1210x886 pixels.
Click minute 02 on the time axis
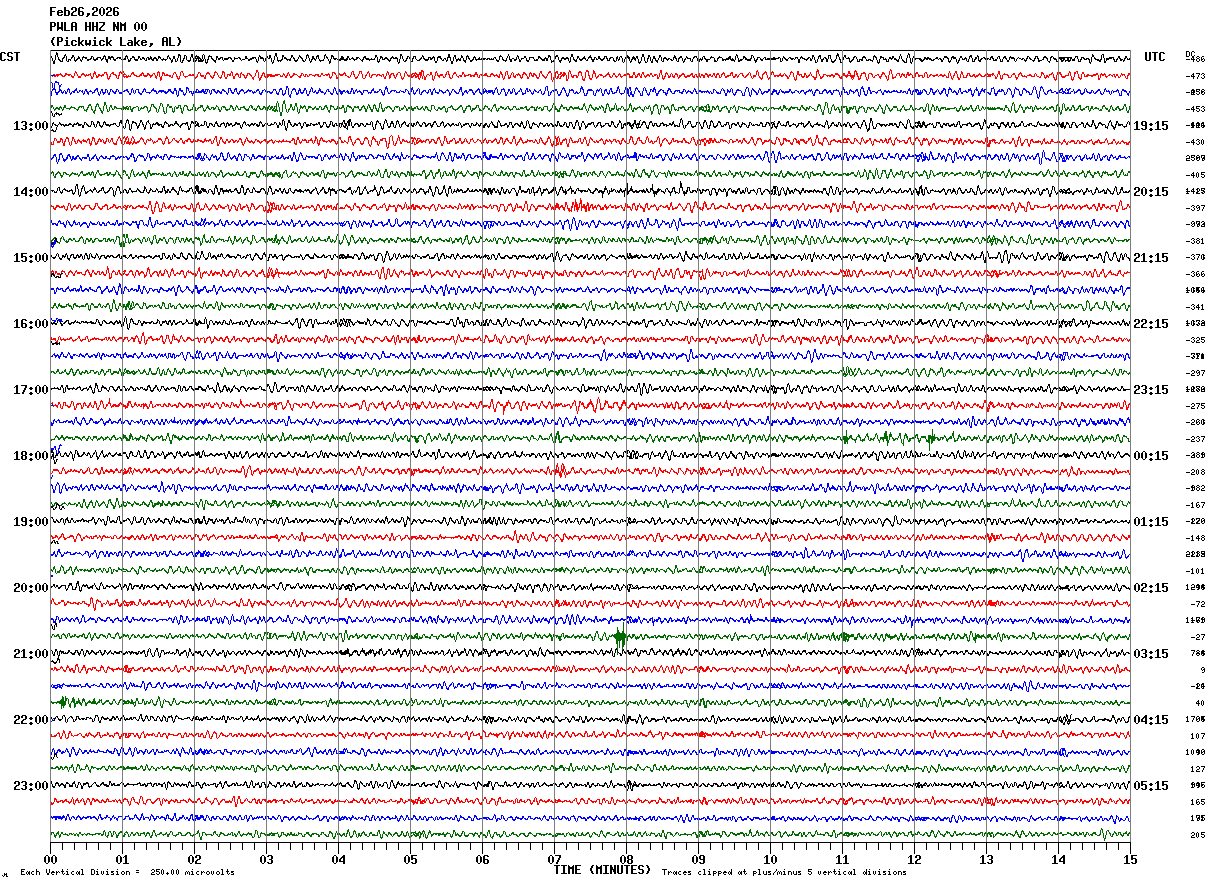[x=194, y=859]
